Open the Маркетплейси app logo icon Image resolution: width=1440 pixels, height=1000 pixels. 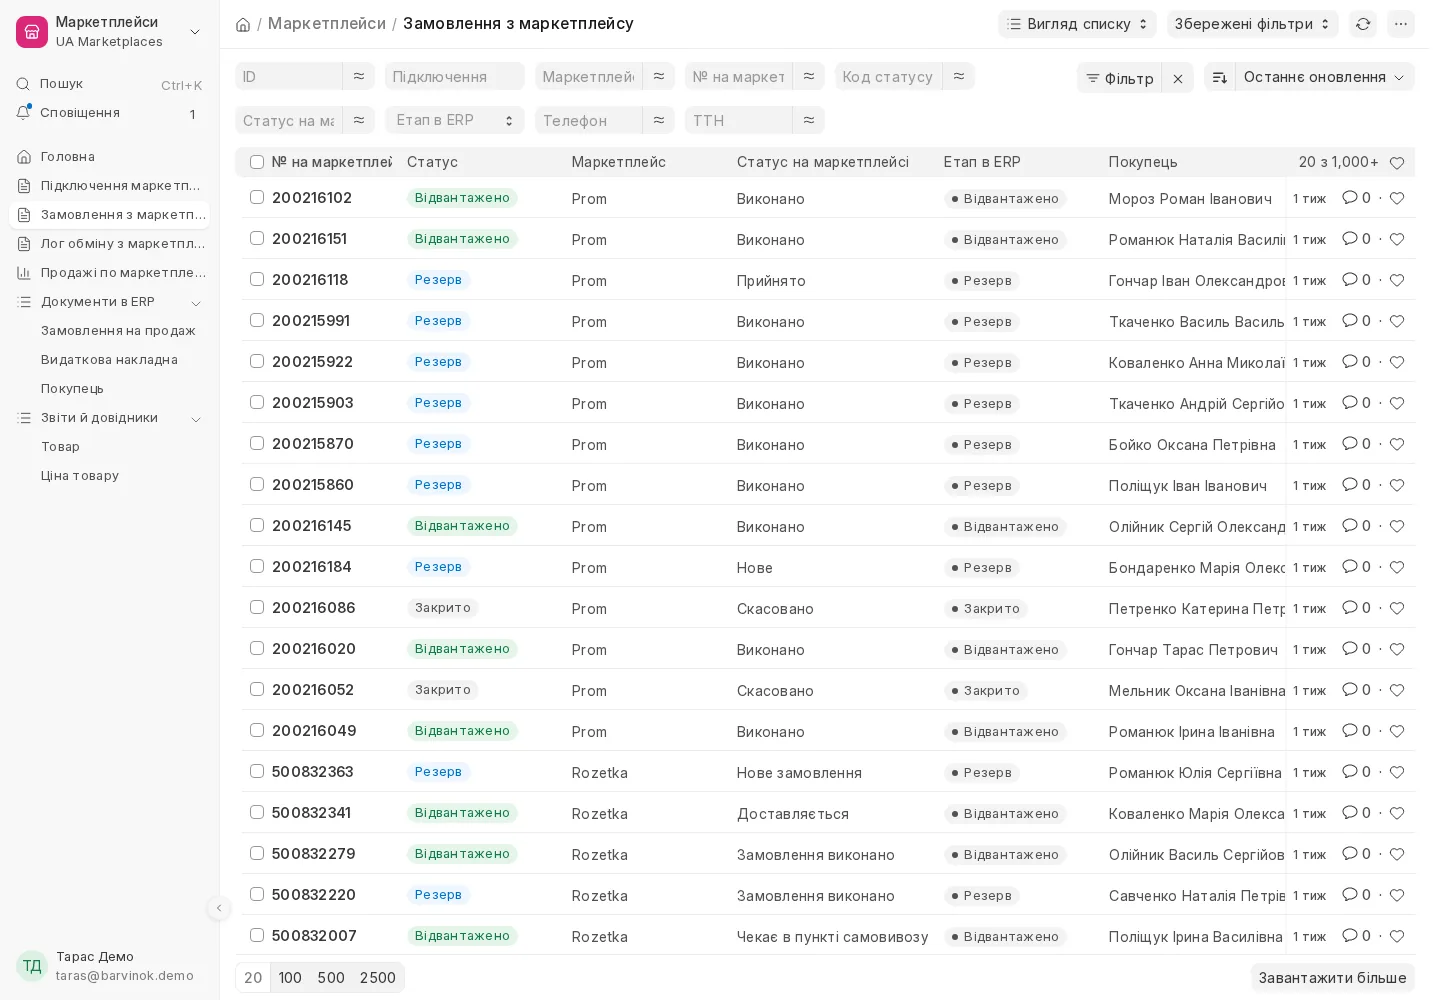point(32,32)
